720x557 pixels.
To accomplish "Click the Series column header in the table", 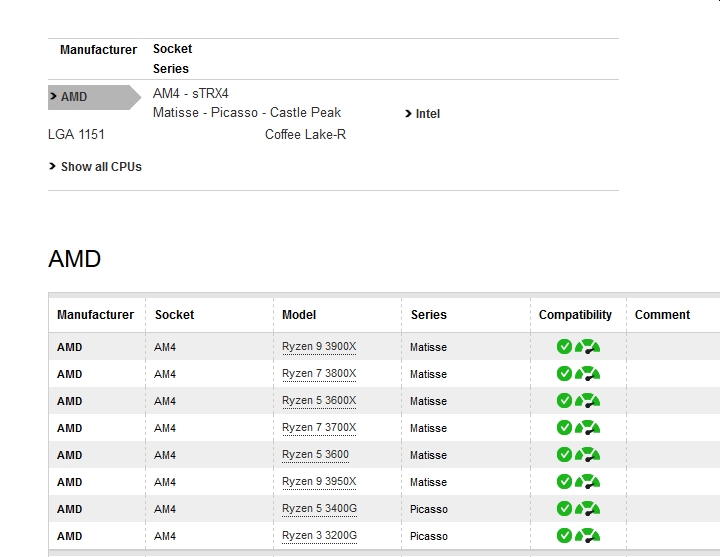I will coord(428,315).
